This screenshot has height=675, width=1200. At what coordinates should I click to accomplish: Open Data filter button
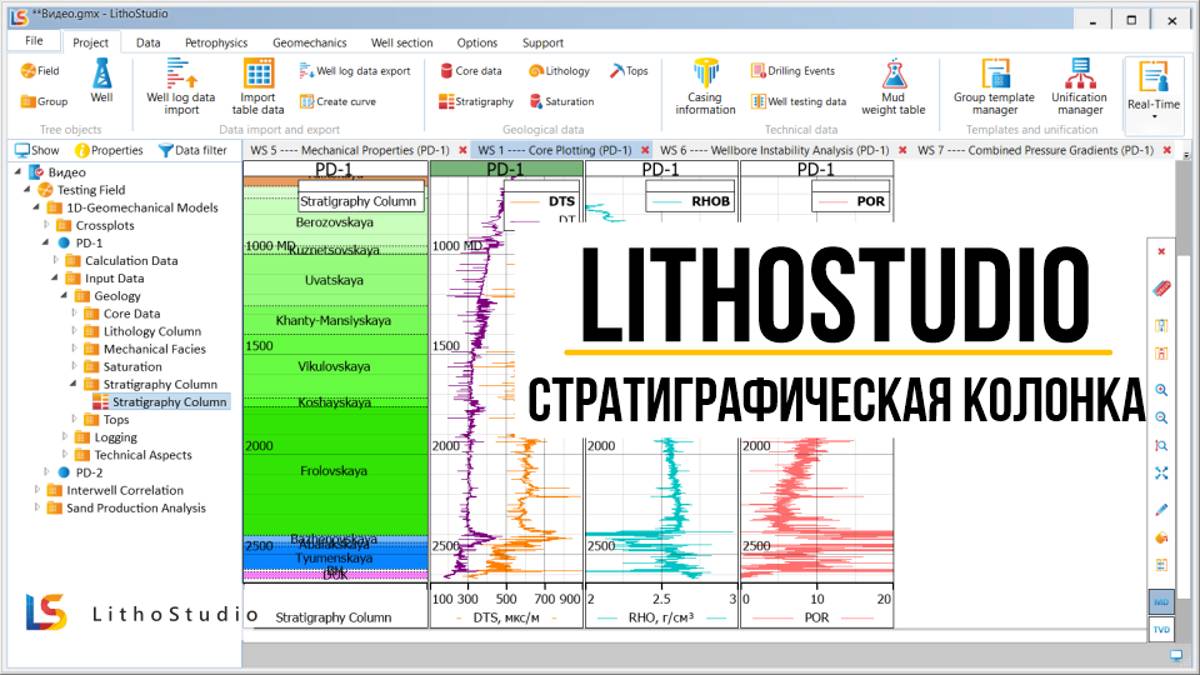tap(193, 150)
